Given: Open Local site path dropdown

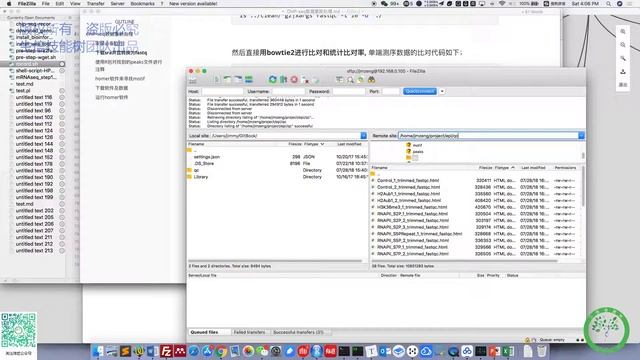Looking at the screenshot, I should [x=363, y=136].
